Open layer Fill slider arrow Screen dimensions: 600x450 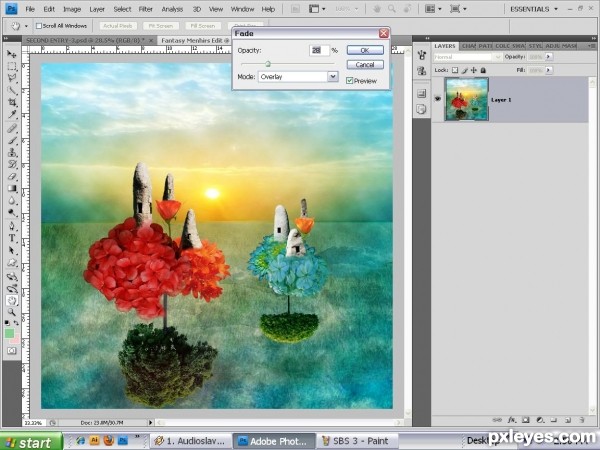coord(549,70)
